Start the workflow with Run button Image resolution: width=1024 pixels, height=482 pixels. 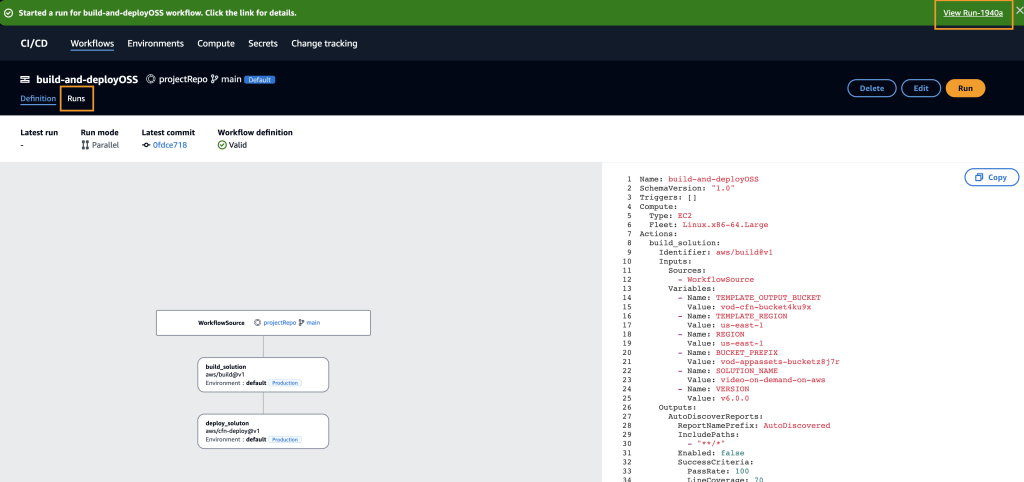pyautogui.click(x=965, y=88)
